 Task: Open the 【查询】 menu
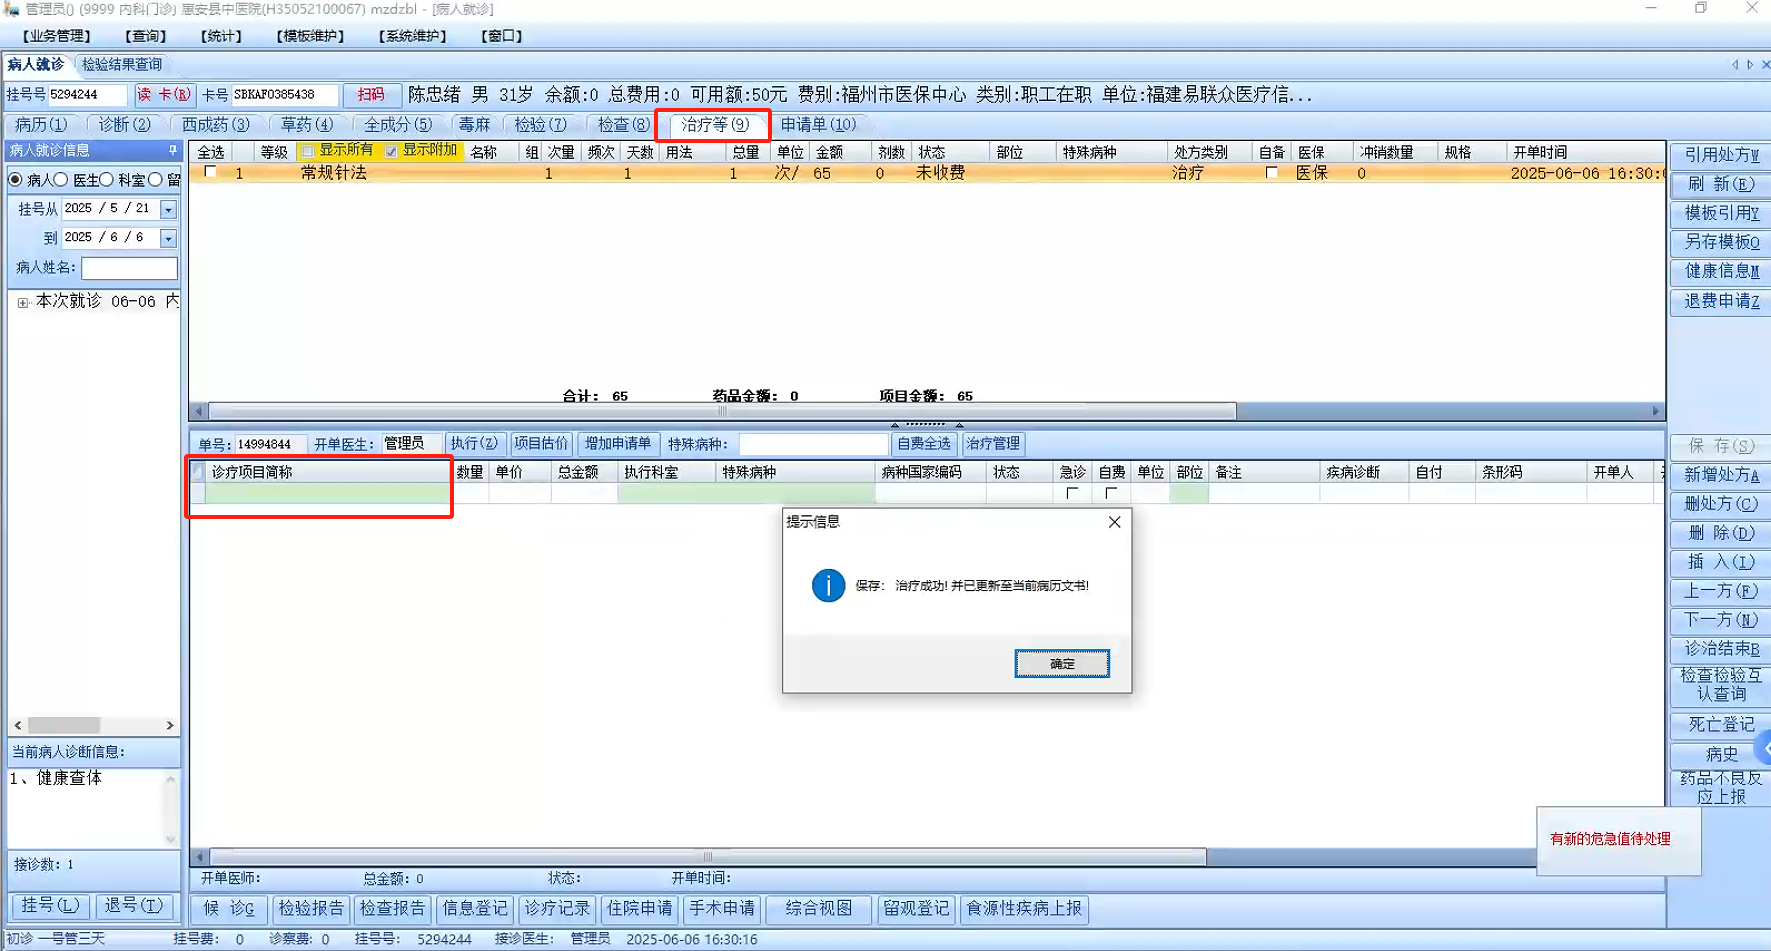(x=145, y=36)
